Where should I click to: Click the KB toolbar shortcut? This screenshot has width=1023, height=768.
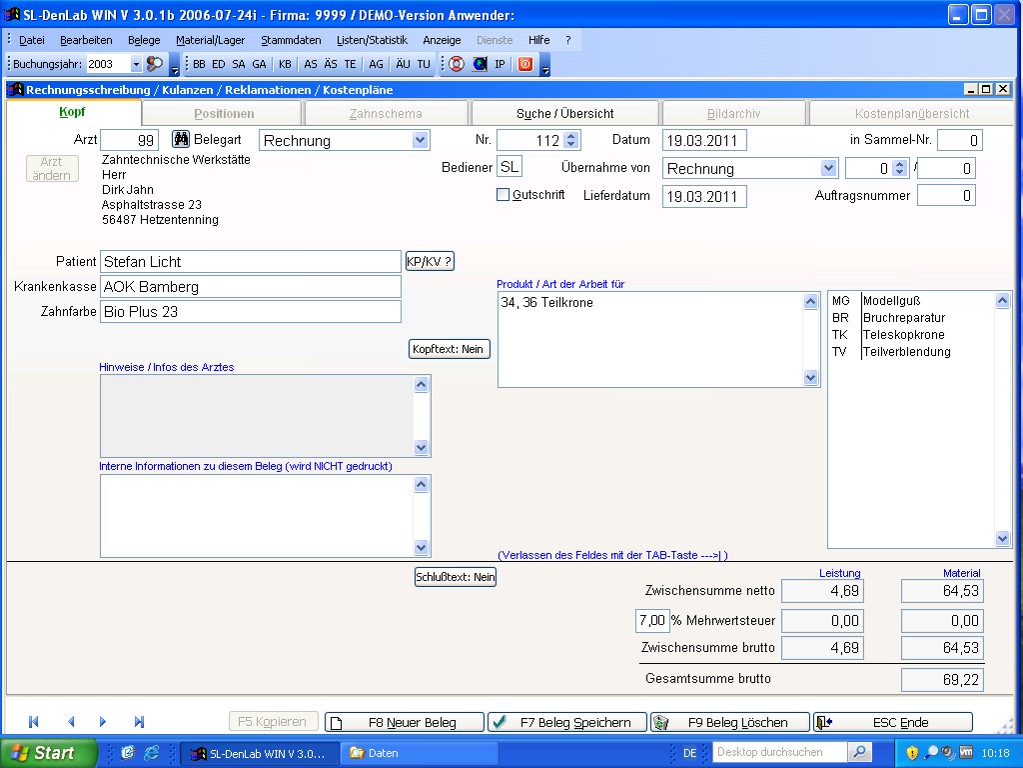pos(285,64)
